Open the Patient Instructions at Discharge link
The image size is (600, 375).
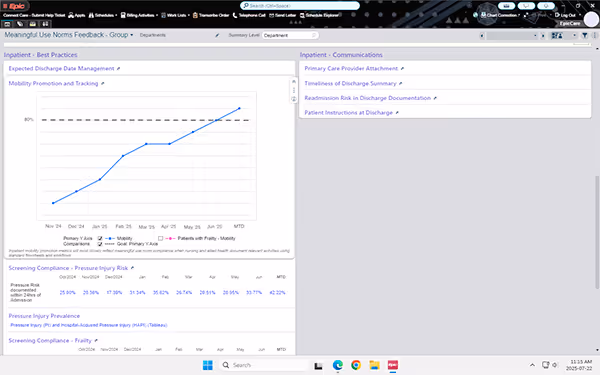coord(348,113)
